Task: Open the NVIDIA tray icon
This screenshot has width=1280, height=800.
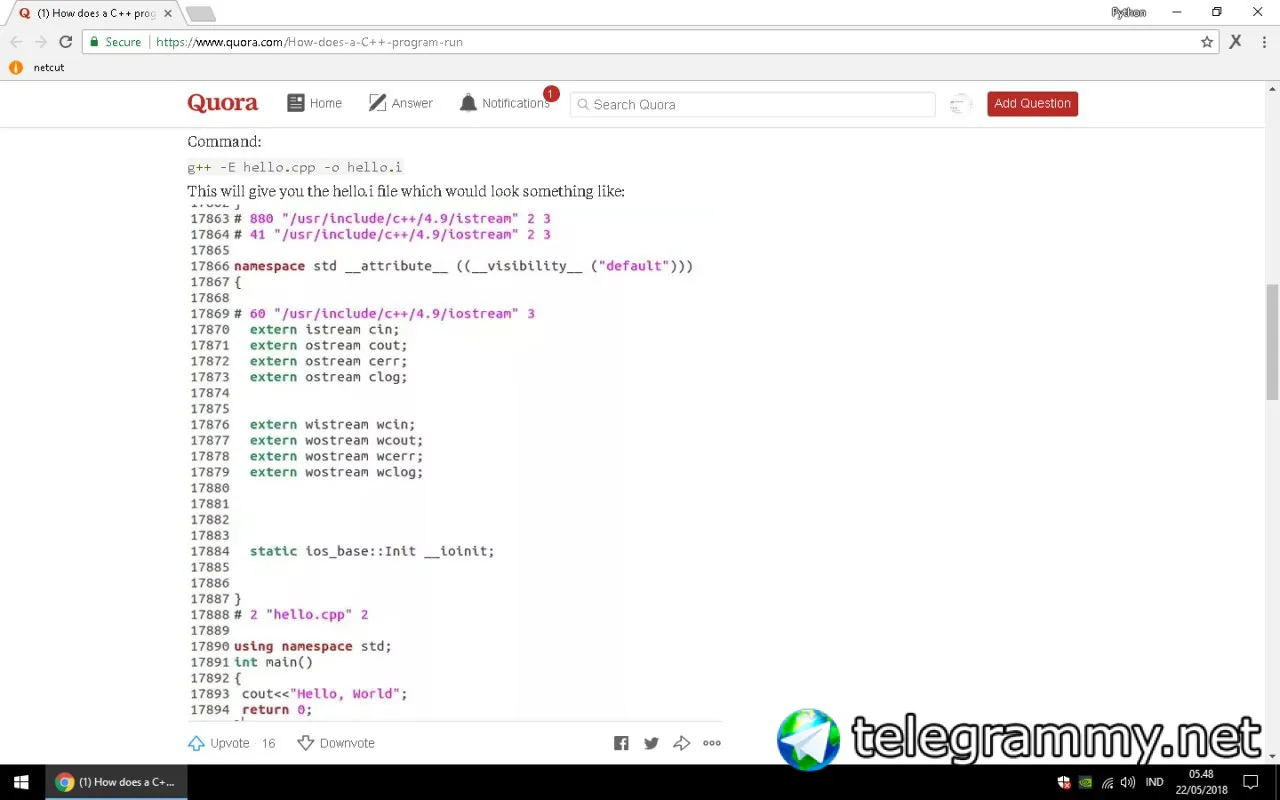Action: click(1085, 783)
